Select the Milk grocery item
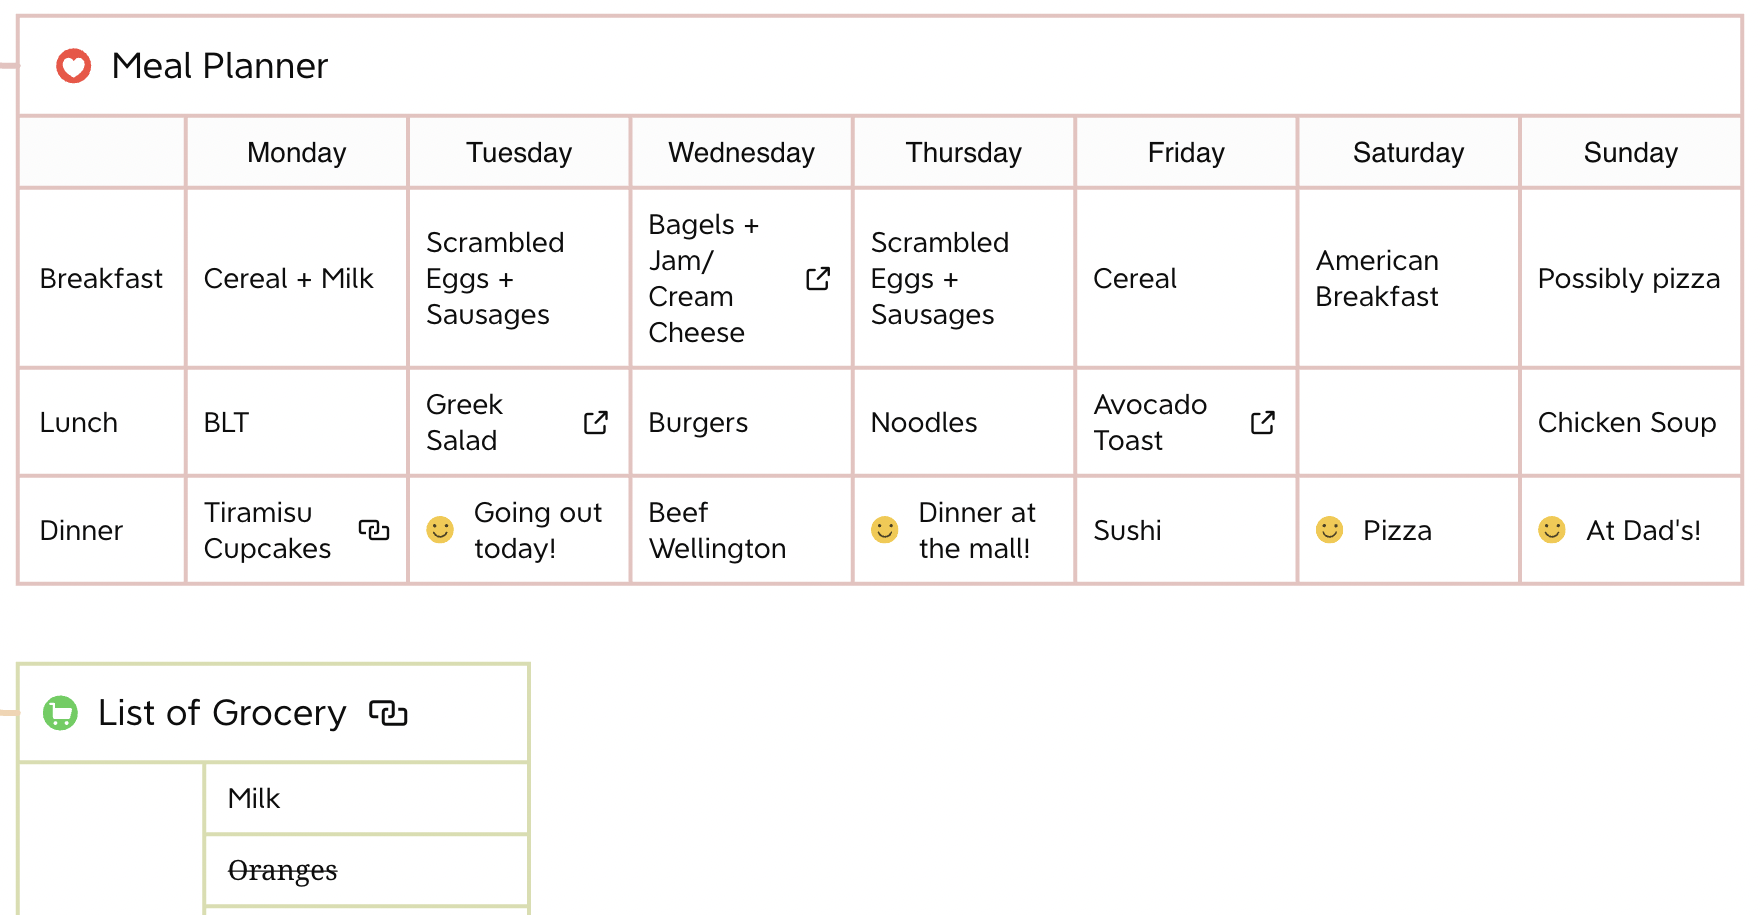Viewport: 1760px width, 915px height. (367, 799)
